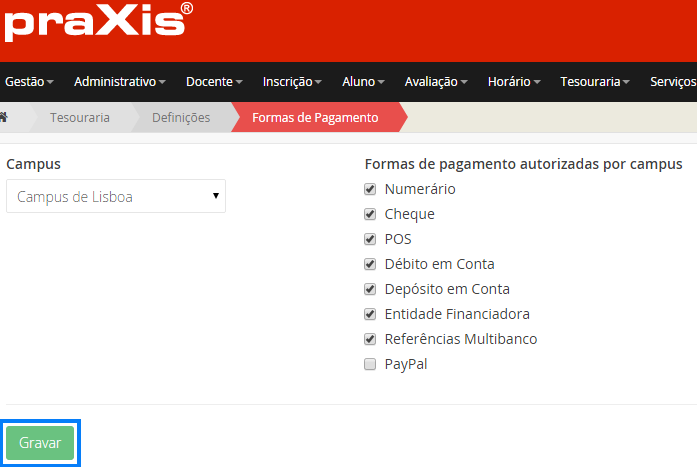Image resolution: width=697 pixels, height=467 pixels.
Task: Open the Campus de Lisboa dropdown
Action: pos(115,197)
